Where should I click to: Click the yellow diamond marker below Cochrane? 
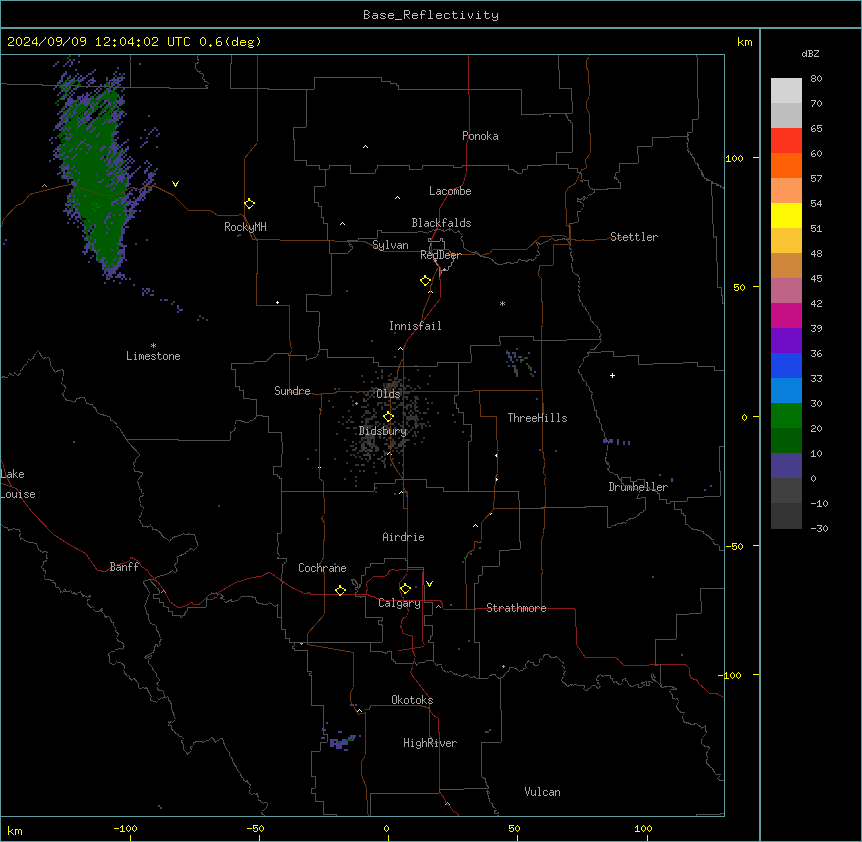click(x=340, y=590)
